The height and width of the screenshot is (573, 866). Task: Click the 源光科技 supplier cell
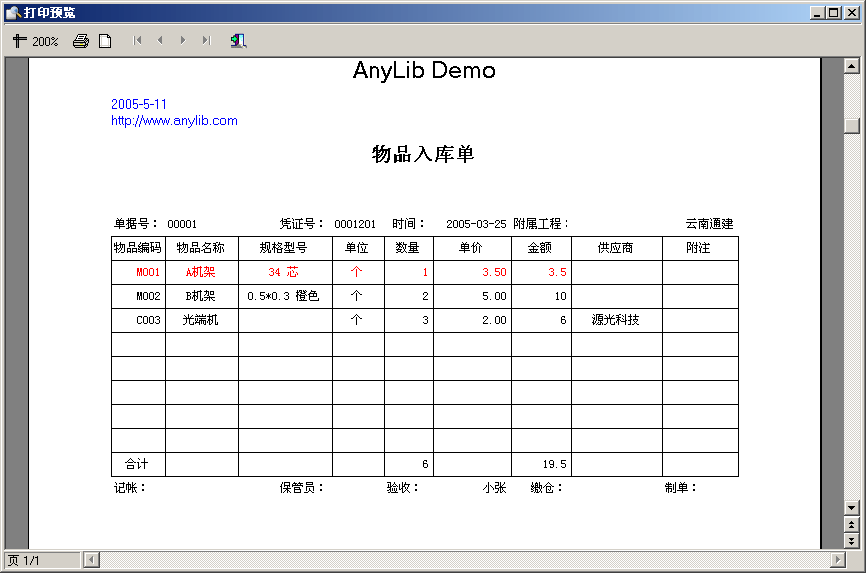click(x=615, y=320)
